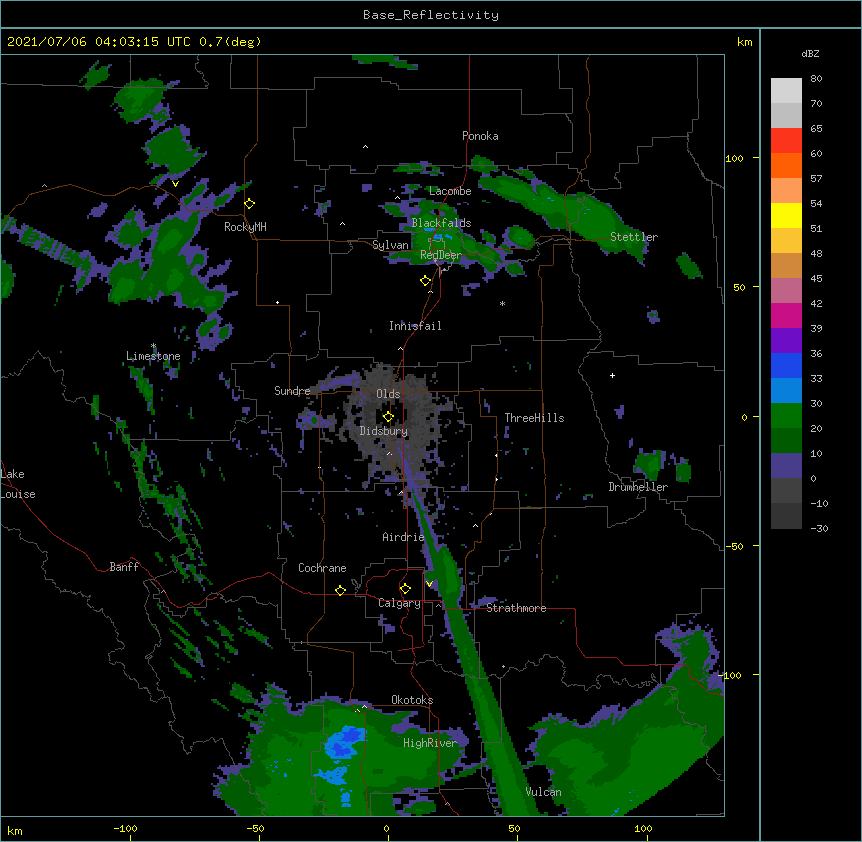Select the yellow diamond marker above Calgary label

tap(405, 589)
